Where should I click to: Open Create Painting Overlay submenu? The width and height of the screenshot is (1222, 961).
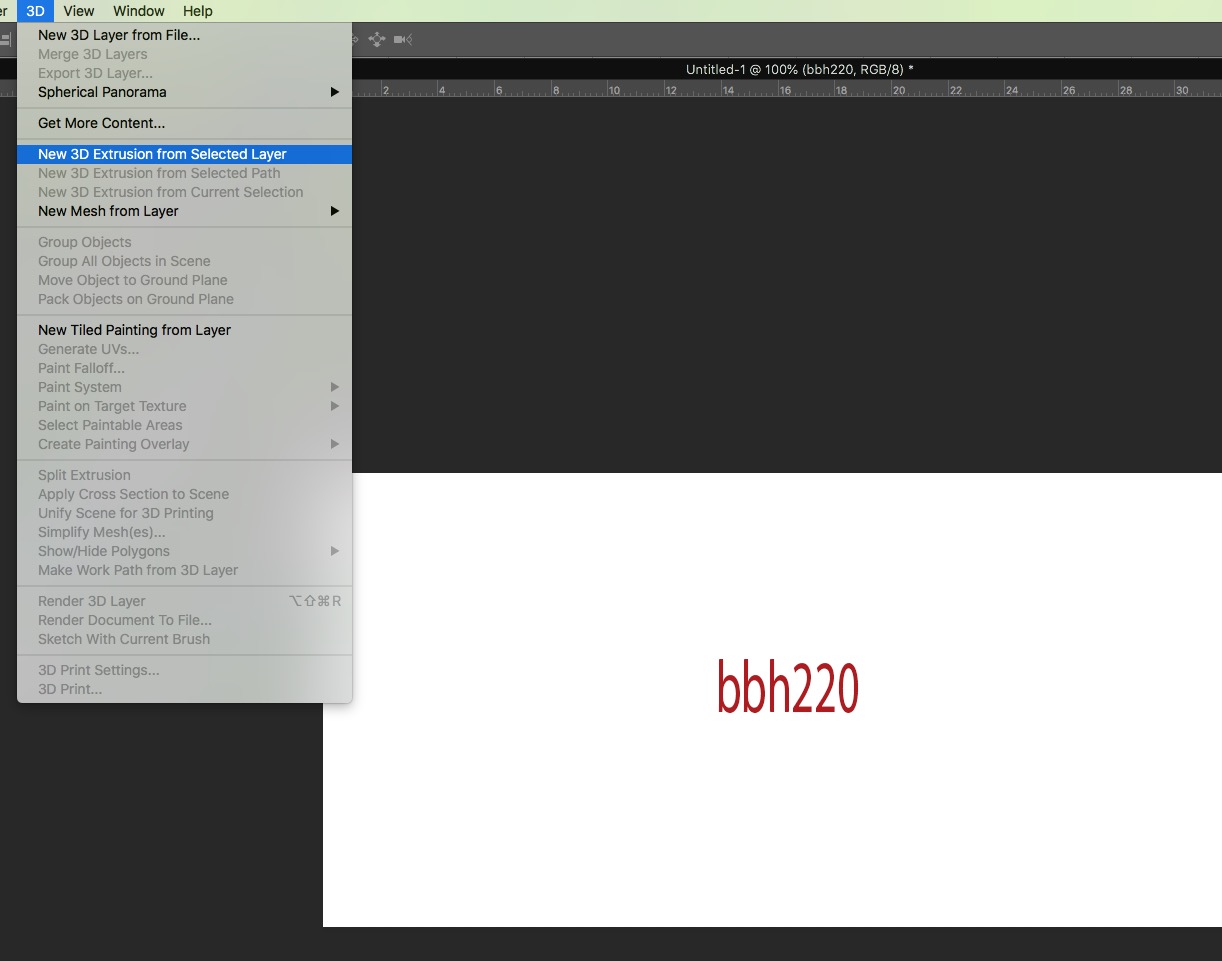tap(184, 444)
